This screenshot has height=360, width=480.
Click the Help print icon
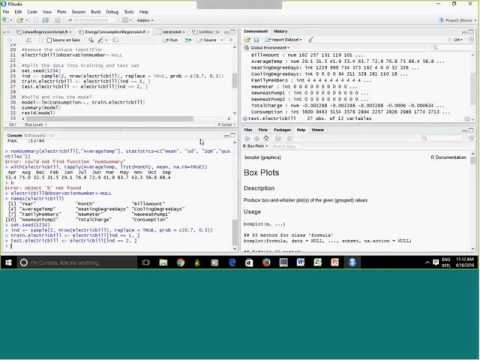278,138
